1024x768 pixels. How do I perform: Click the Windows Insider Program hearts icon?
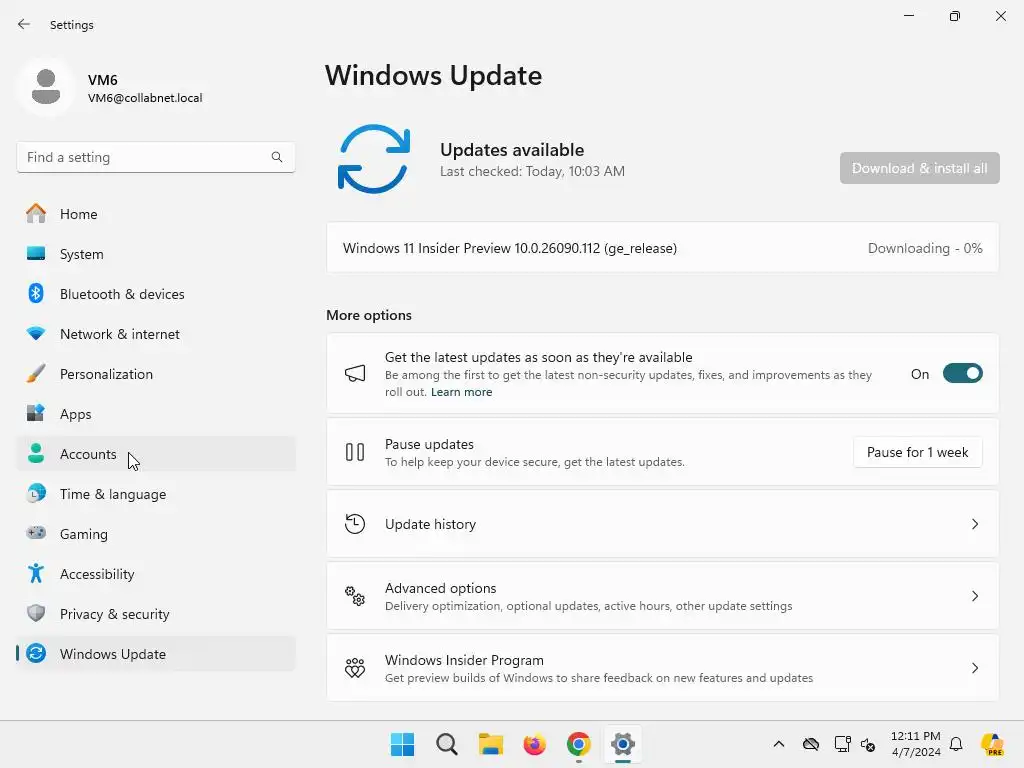click(355, 667)
